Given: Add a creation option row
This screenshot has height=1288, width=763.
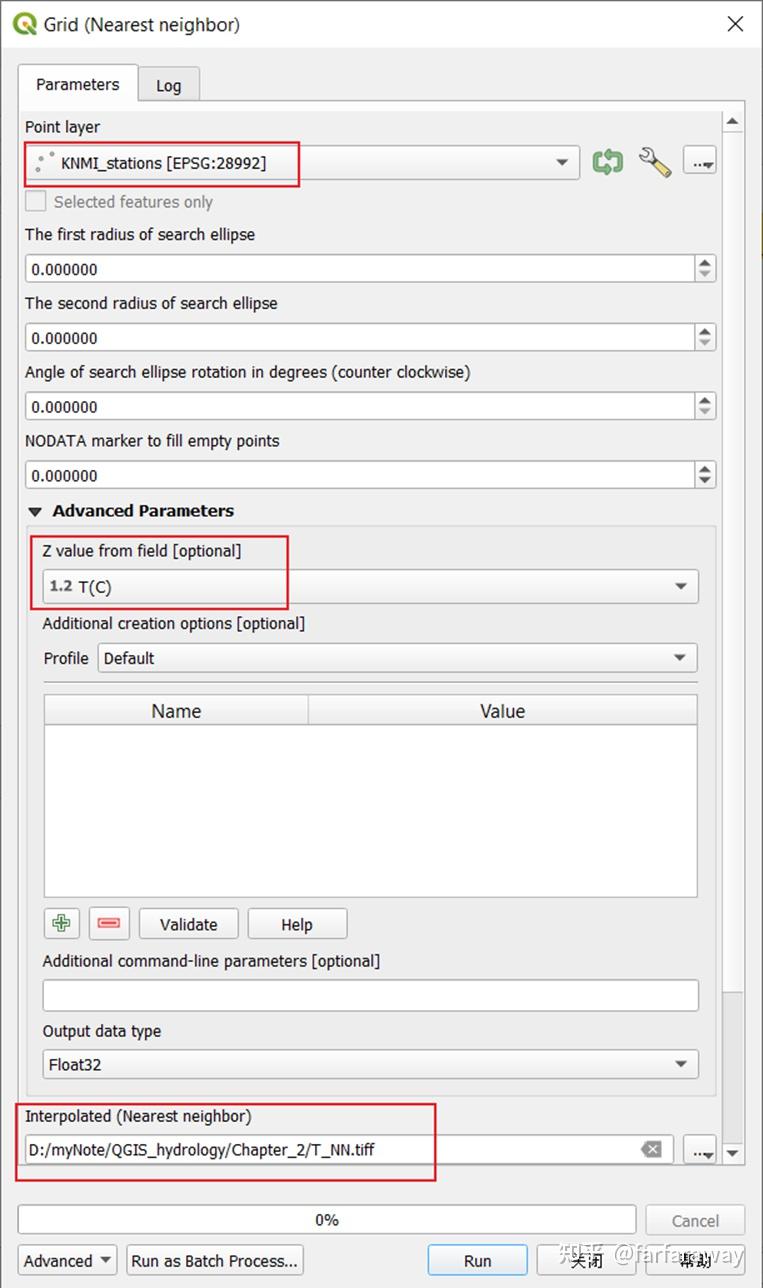Looking at the screenshot, I should coord(62,924).
